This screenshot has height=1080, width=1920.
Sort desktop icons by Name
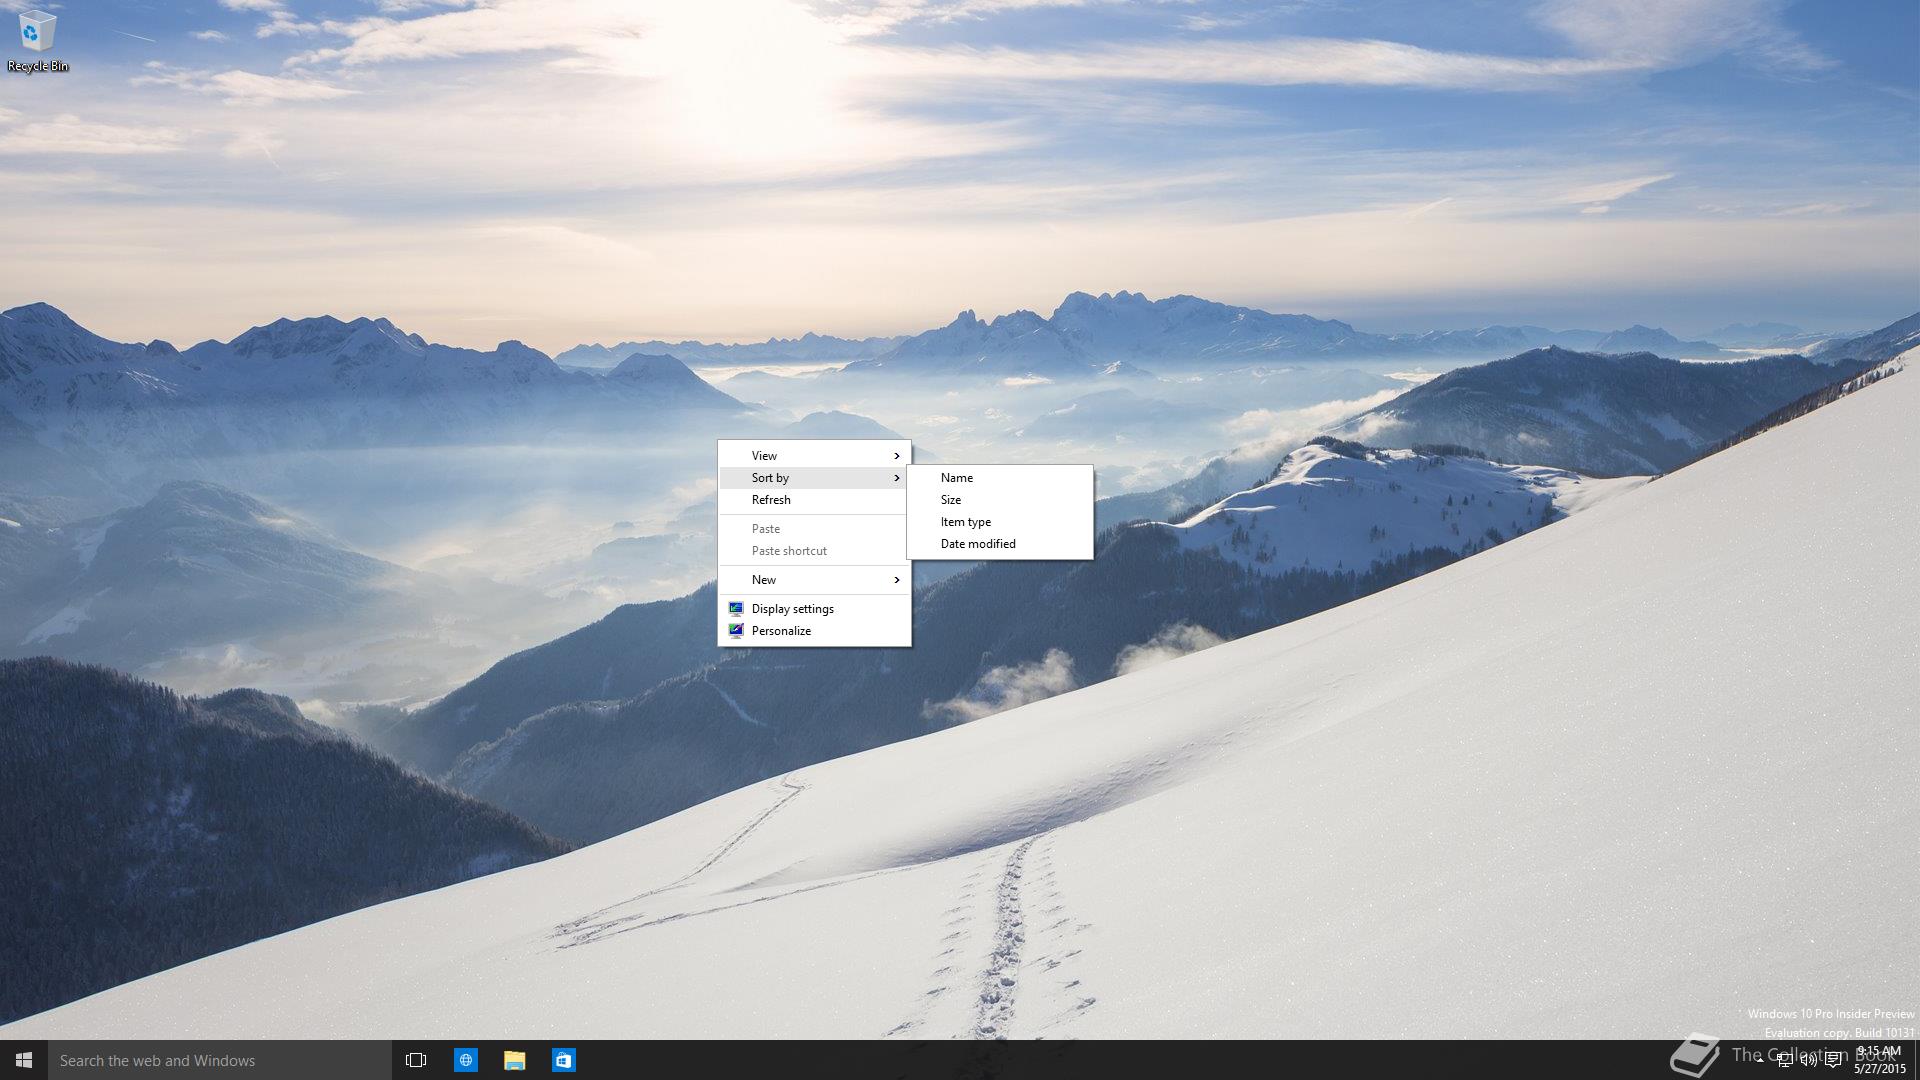[x=1000, y=478]
